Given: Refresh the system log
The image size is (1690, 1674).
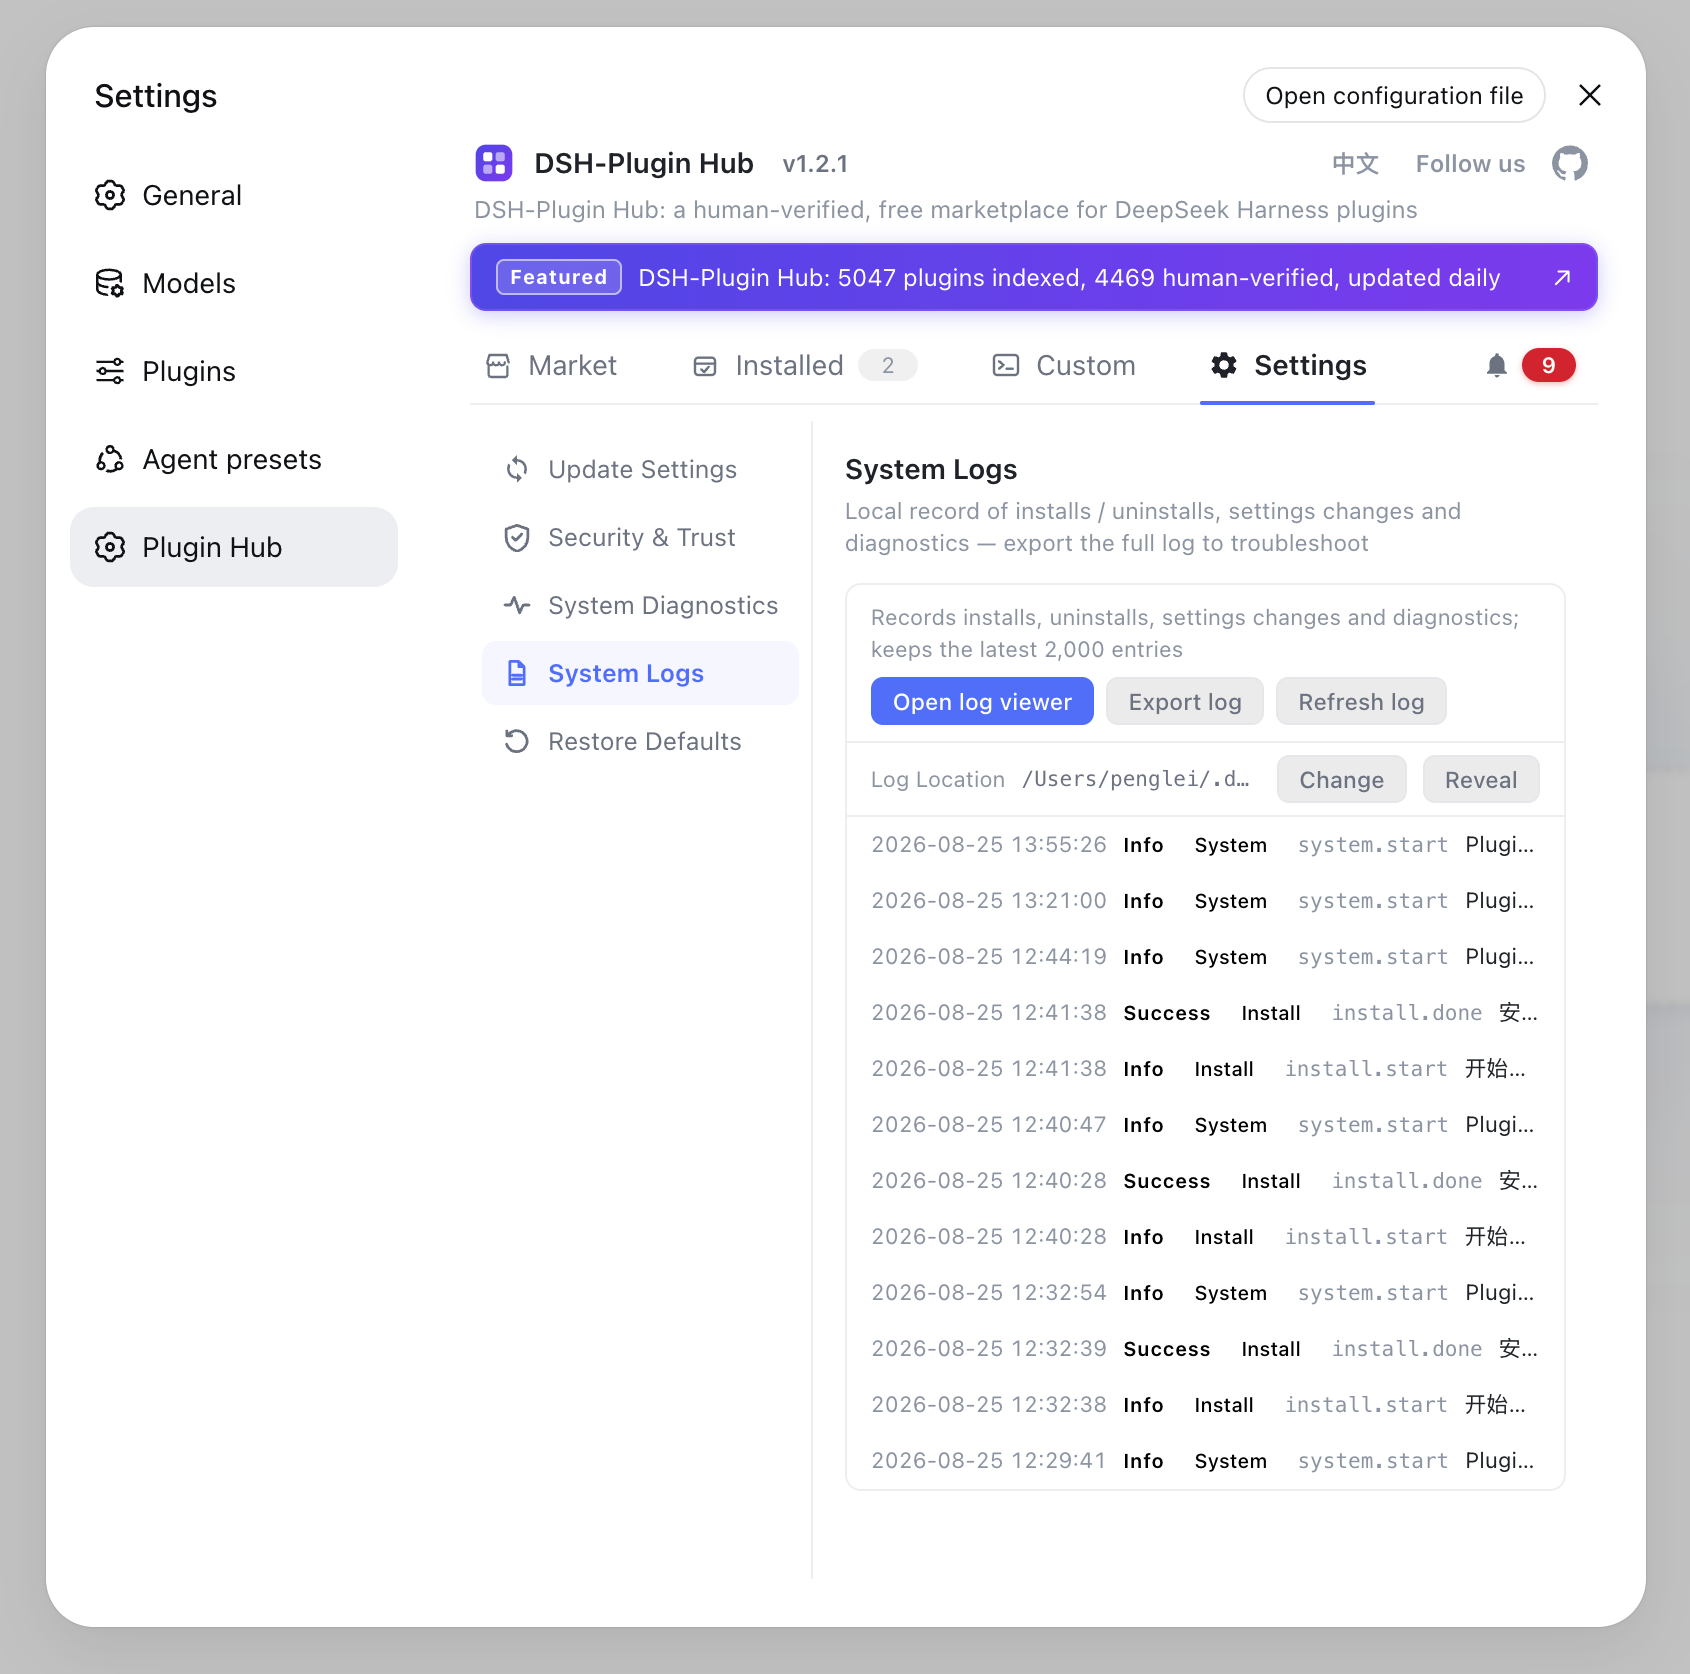Looking at the screenshot, I should (x=1361, y=702).
